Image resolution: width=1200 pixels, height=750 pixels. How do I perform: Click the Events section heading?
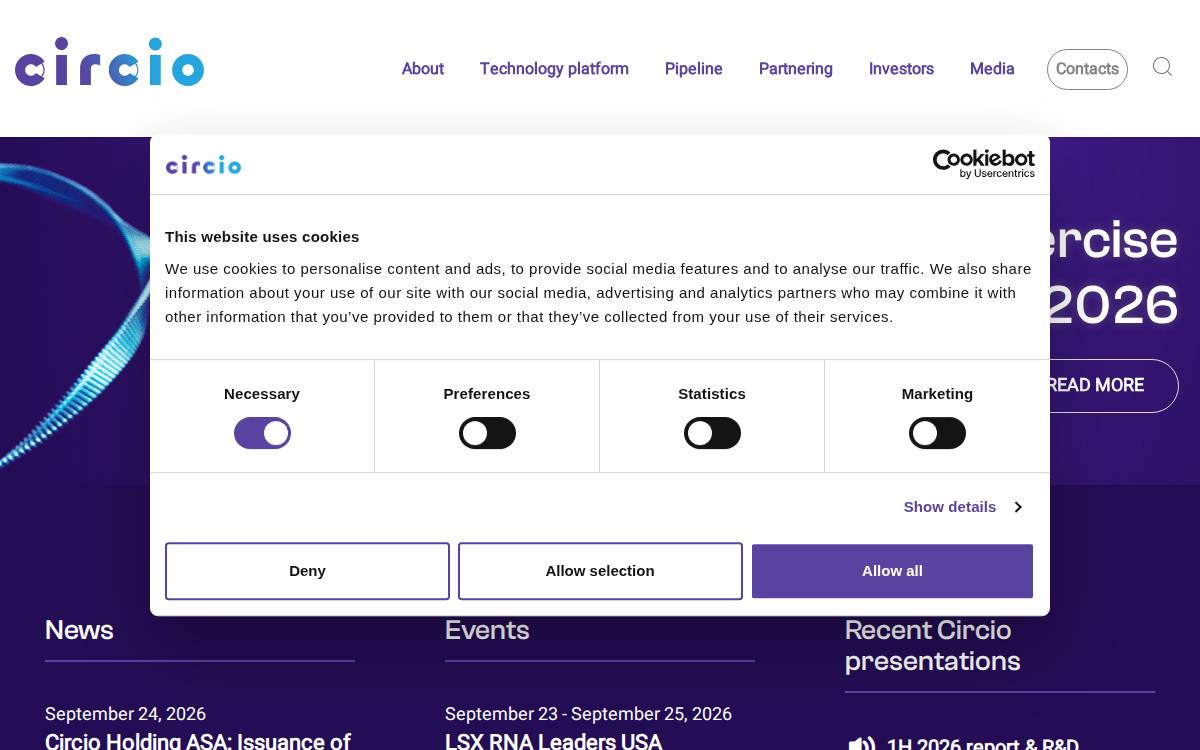coord(487,630)
